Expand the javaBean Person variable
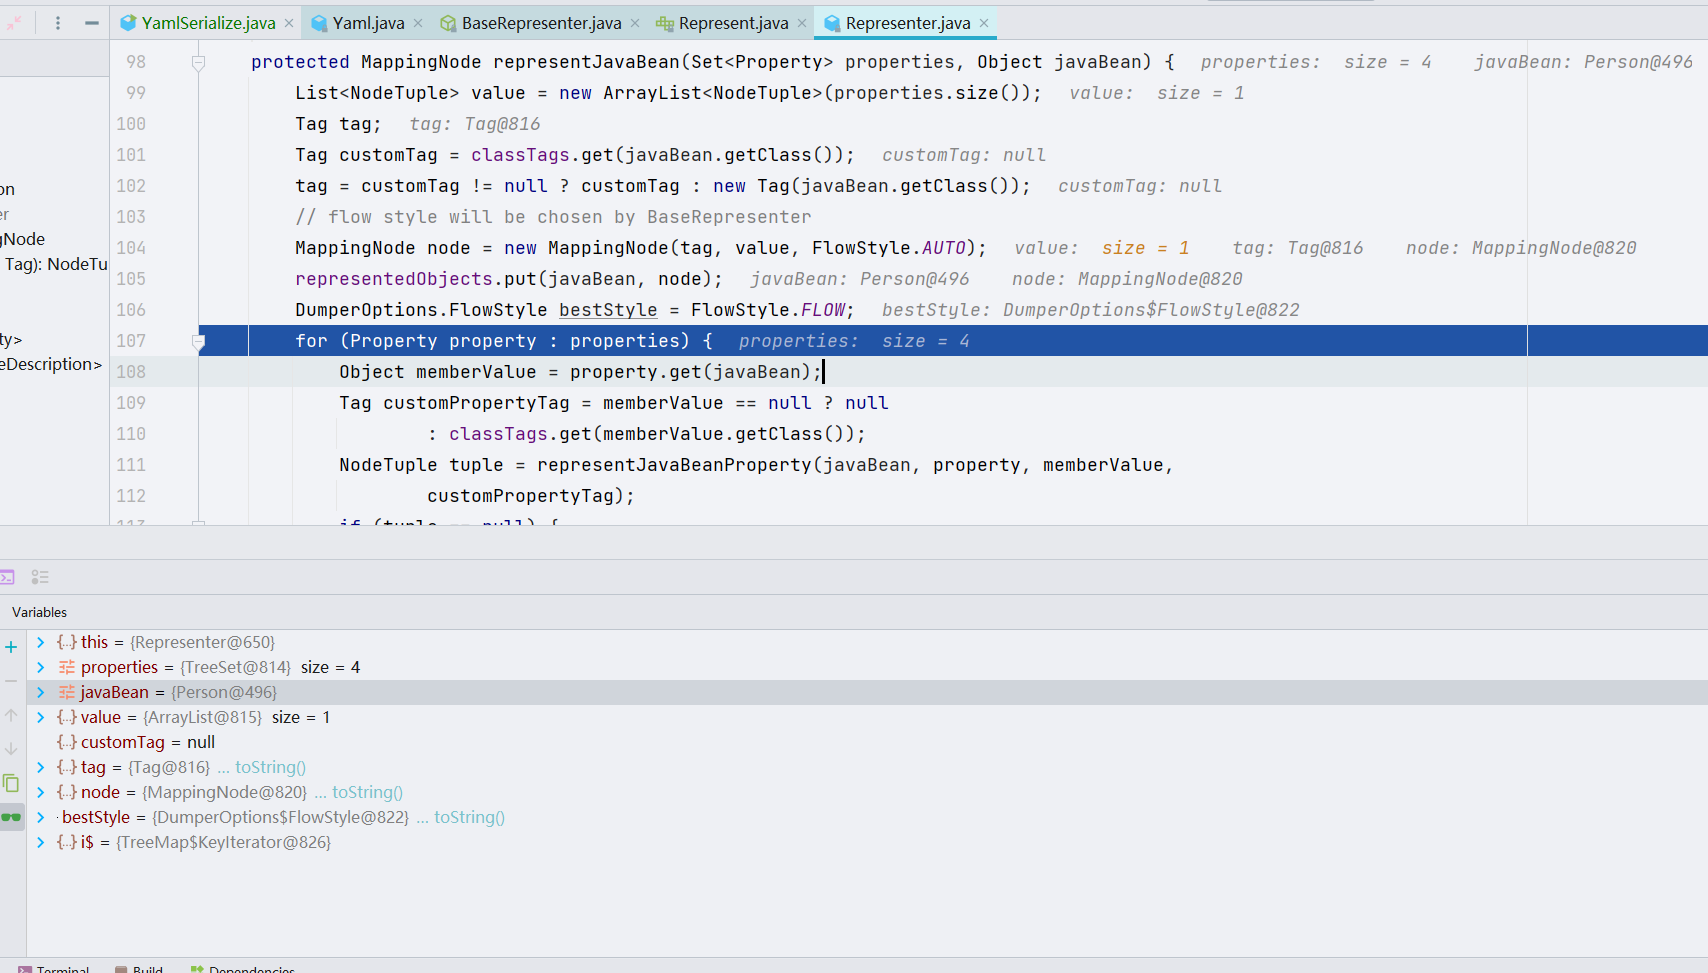Viewport: 1708px width, 973px height. [x=40, y=692]
